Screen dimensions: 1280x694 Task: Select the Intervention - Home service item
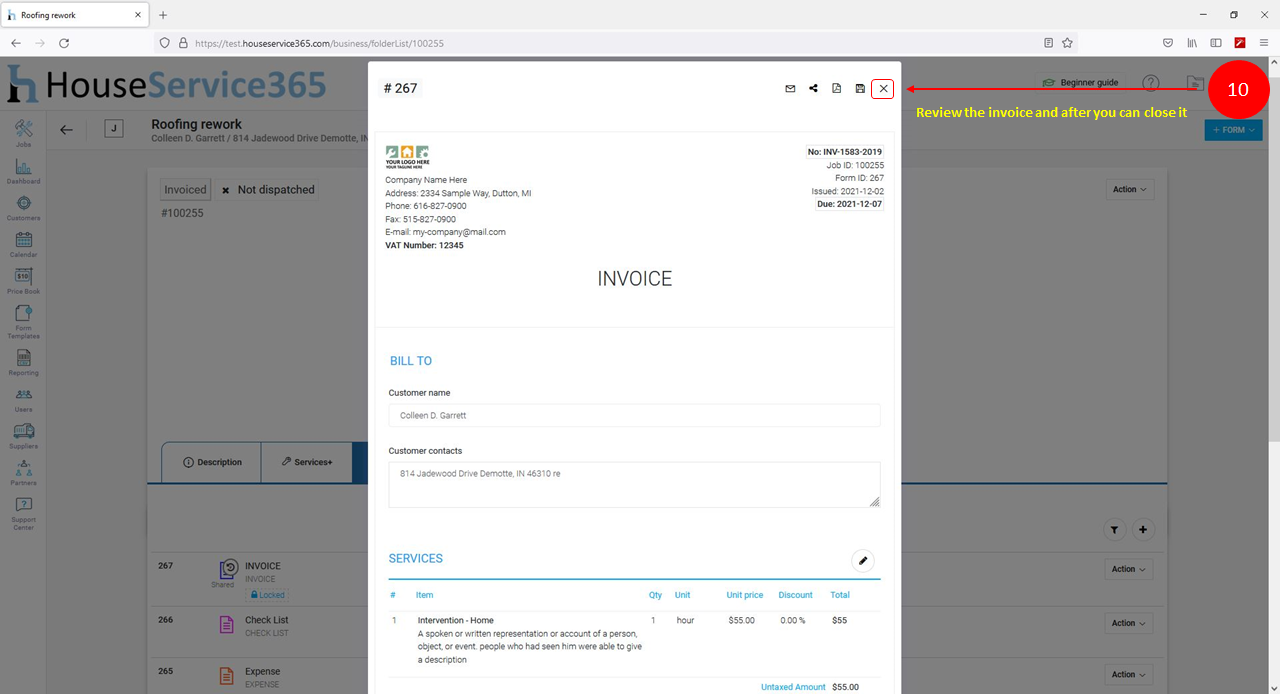pyautogui.click(x=455, y=620)
